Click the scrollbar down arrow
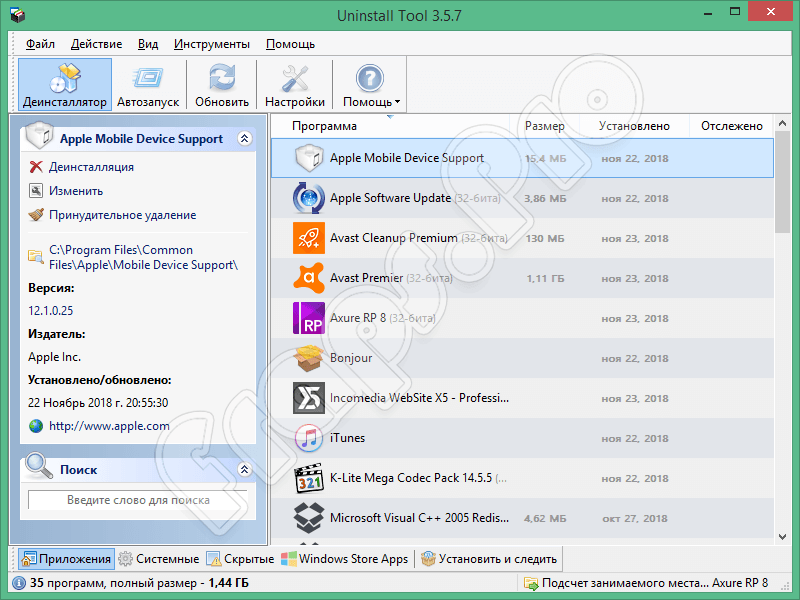 click(782, 536)
